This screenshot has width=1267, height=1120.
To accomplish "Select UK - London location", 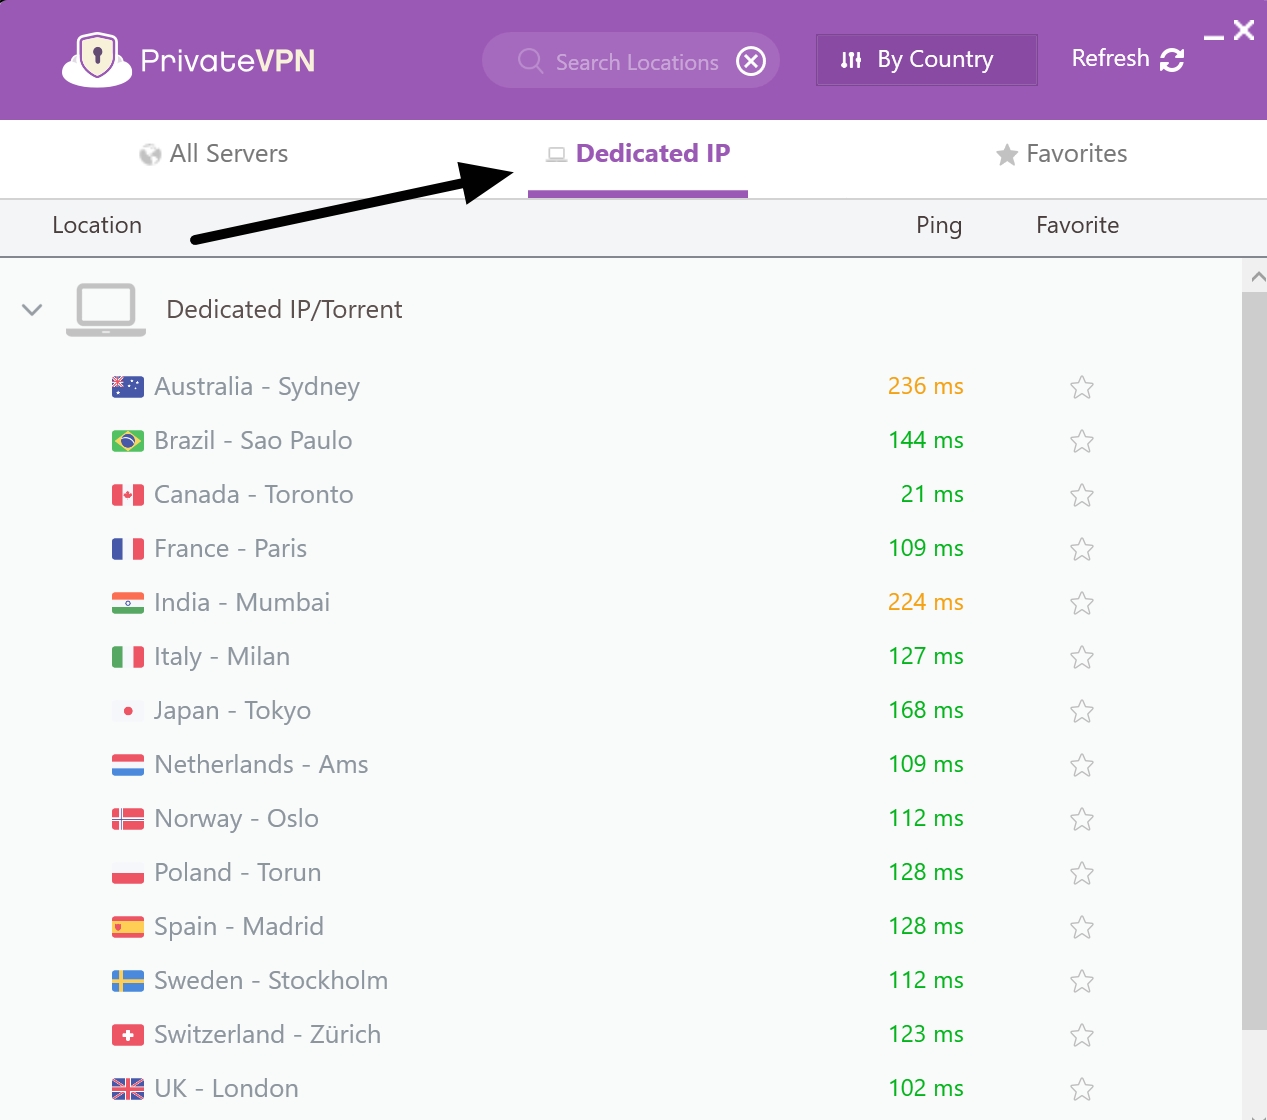I will tap(226, 1089).
